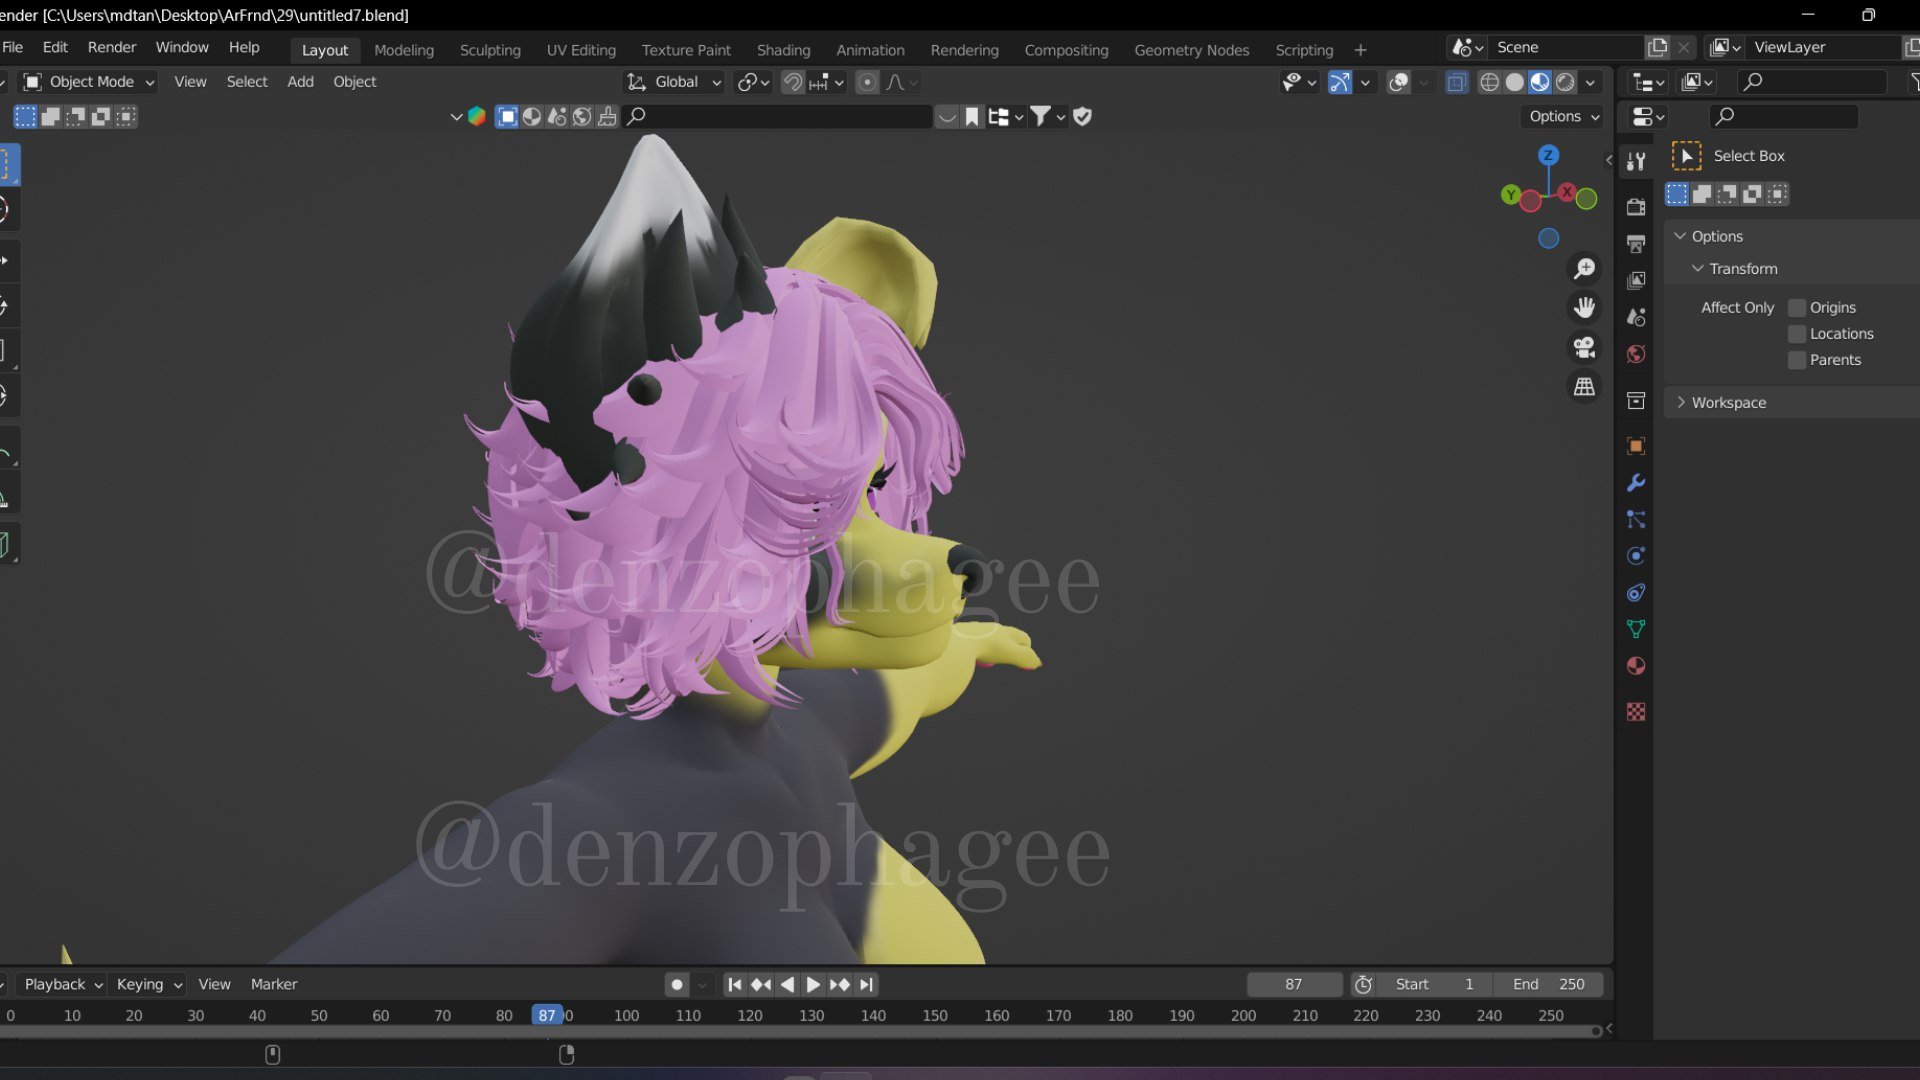Open the Object Mode dropdown

click(90, 82)
